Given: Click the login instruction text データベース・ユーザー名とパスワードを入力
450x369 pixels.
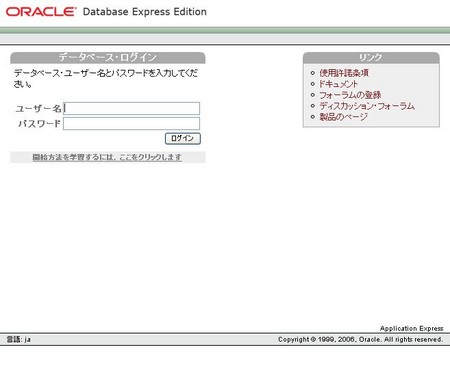Looking at the screenshot, I should (x=106, y=78).
